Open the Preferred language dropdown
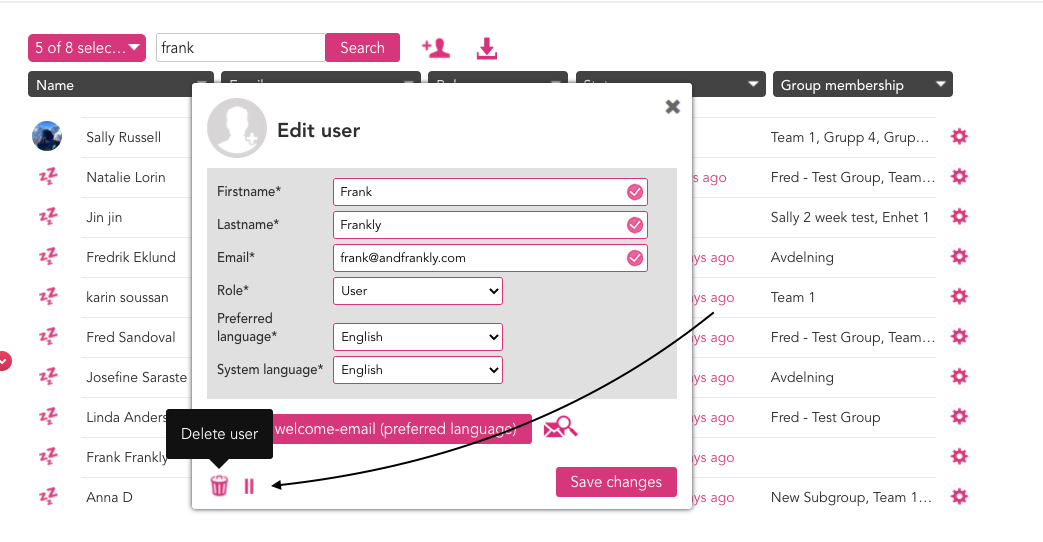Viewport: 1043px width, 542px height. pos(418,337)
